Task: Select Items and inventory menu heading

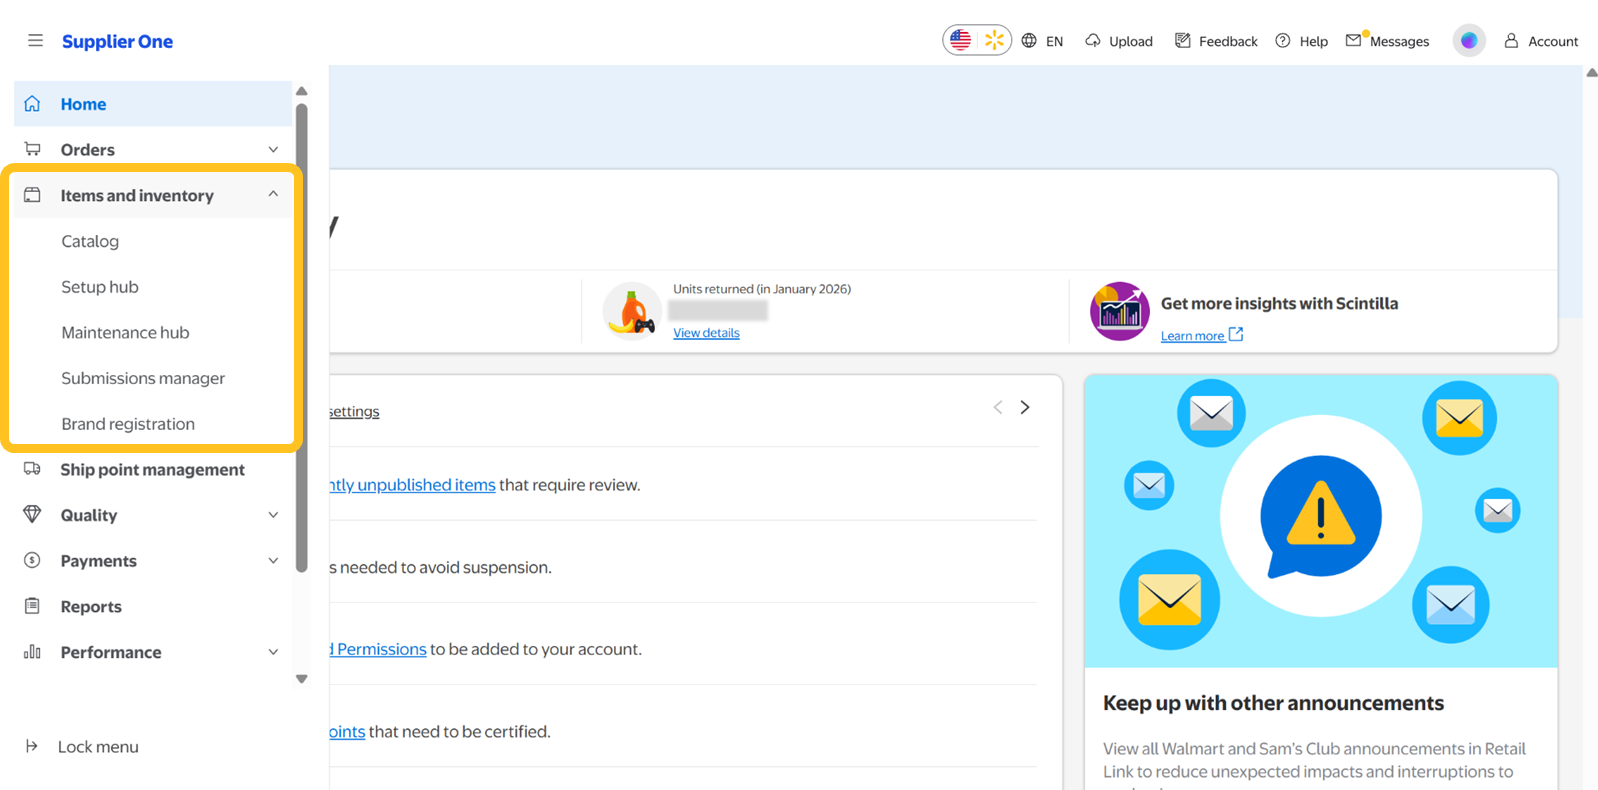Action: tap(137, 195)
